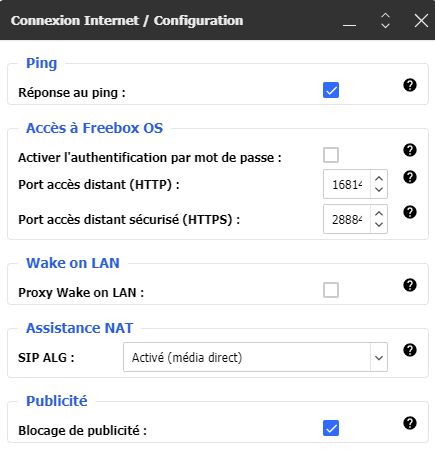The height and width of the screenshot is (461, 435).
Task: Enable Proxy Wake on LAN checkbox
Action: point(331,290)
